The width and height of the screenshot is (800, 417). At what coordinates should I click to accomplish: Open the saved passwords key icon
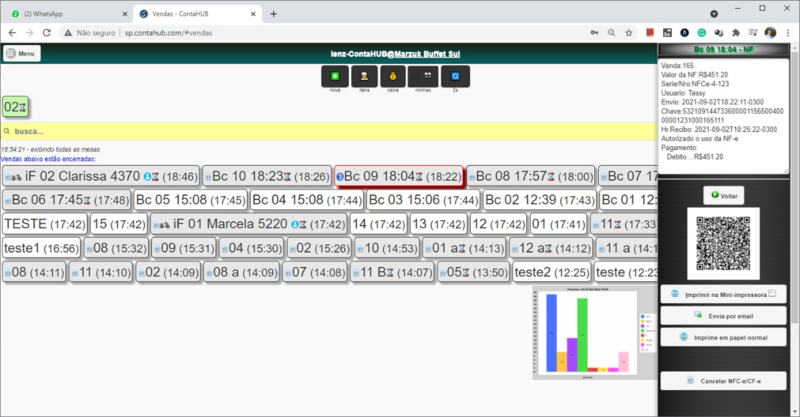[594, 33]
